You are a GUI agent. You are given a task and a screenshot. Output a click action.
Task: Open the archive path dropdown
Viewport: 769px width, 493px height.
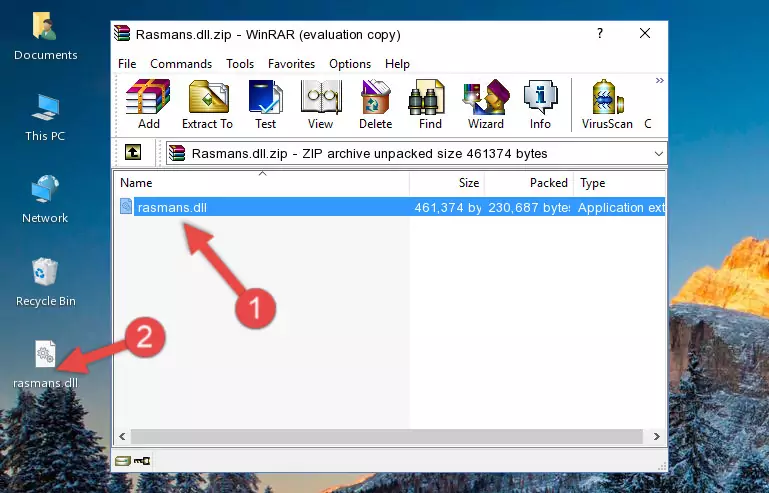(659, 154)
